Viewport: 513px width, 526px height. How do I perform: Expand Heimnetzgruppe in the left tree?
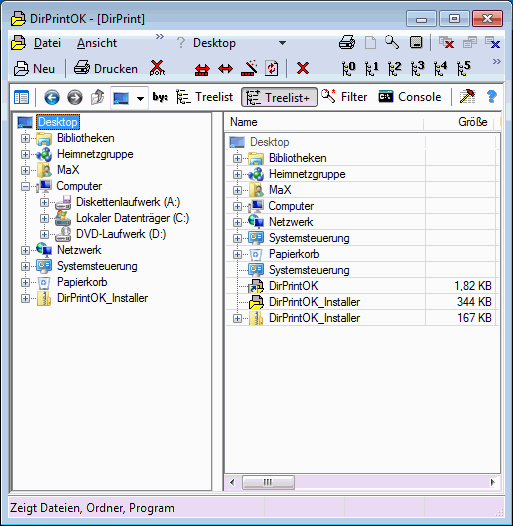point(25,154)
